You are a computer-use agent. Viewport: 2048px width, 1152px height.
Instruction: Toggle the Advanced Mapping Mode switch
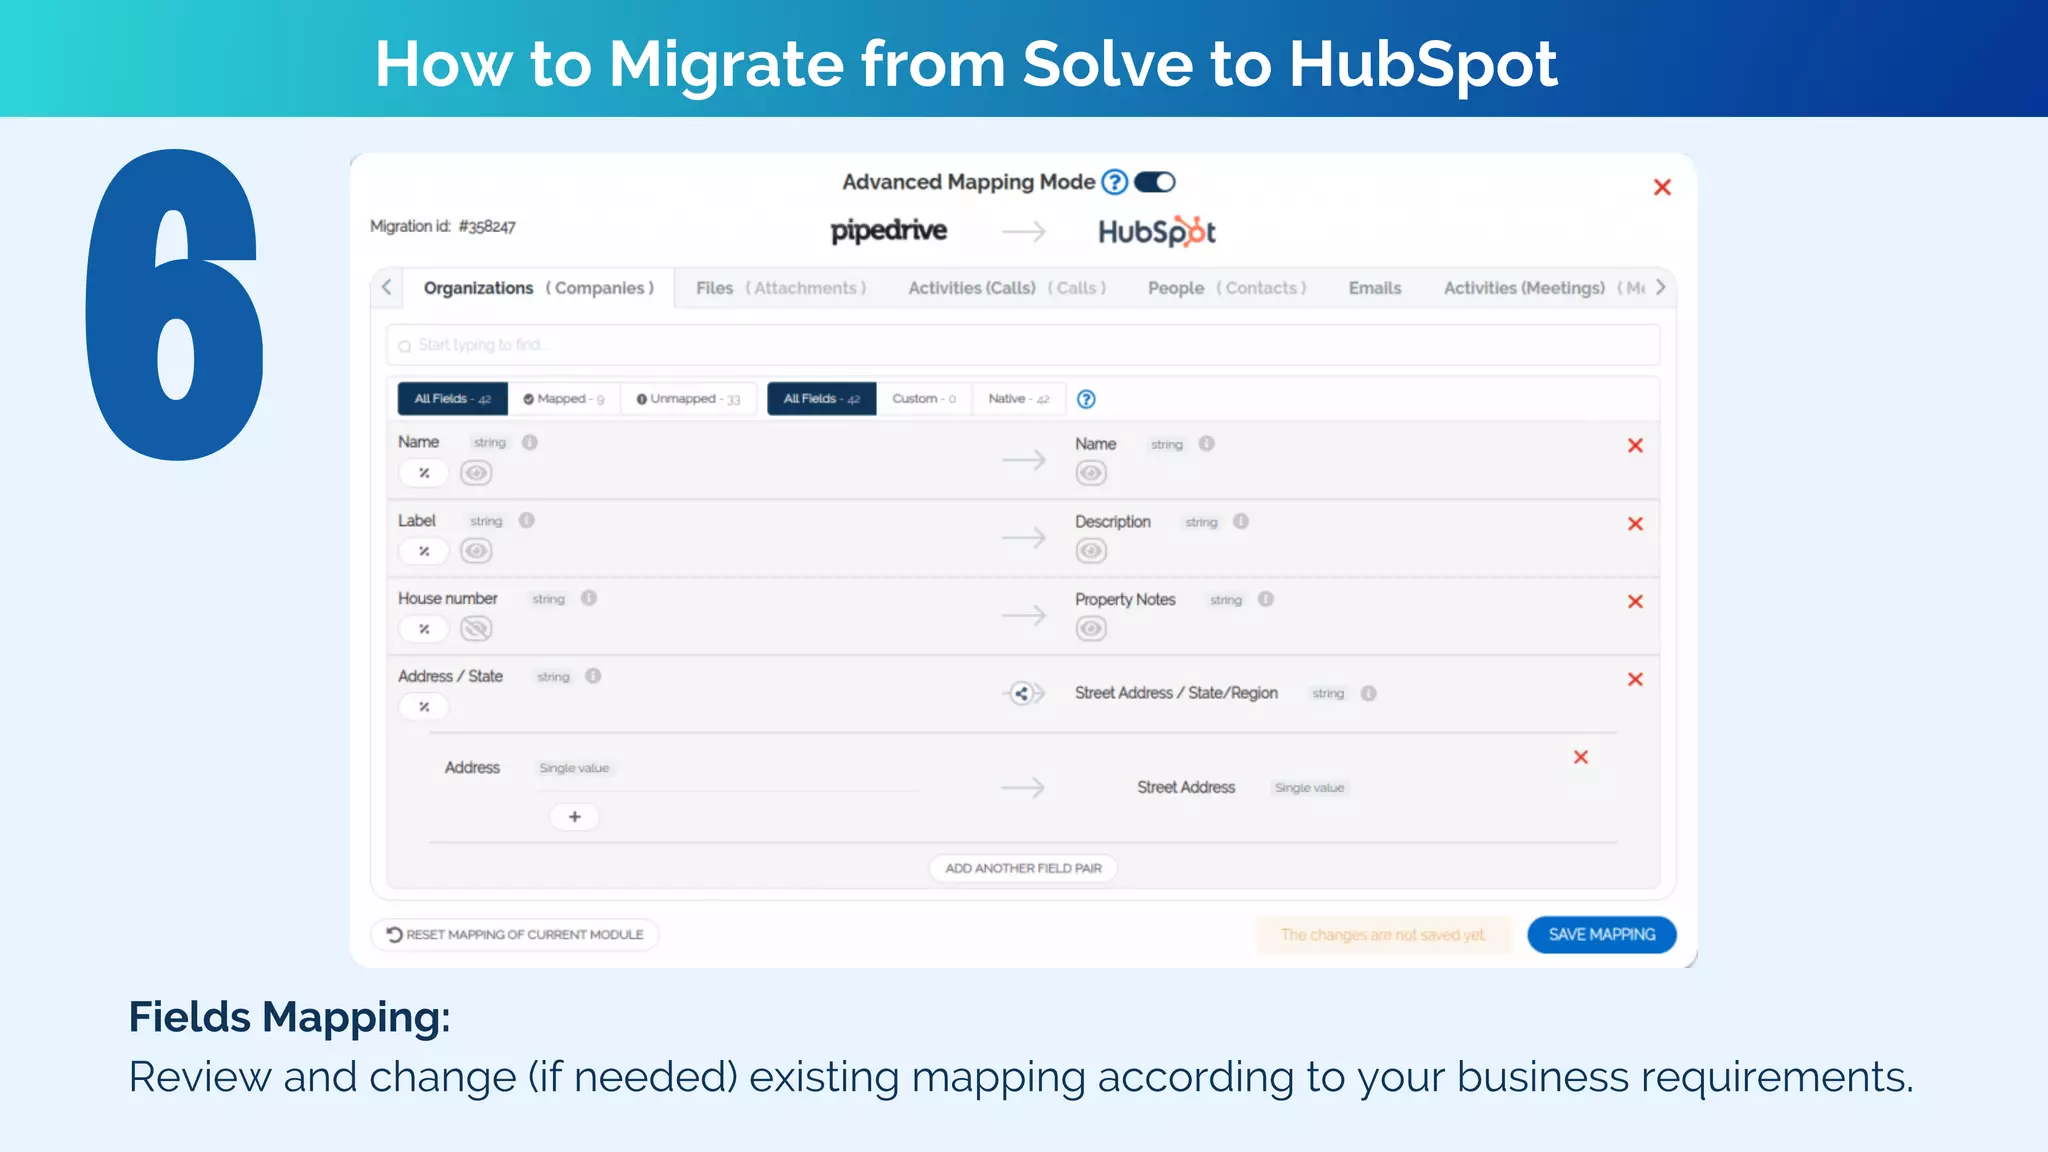[1154, 182]
